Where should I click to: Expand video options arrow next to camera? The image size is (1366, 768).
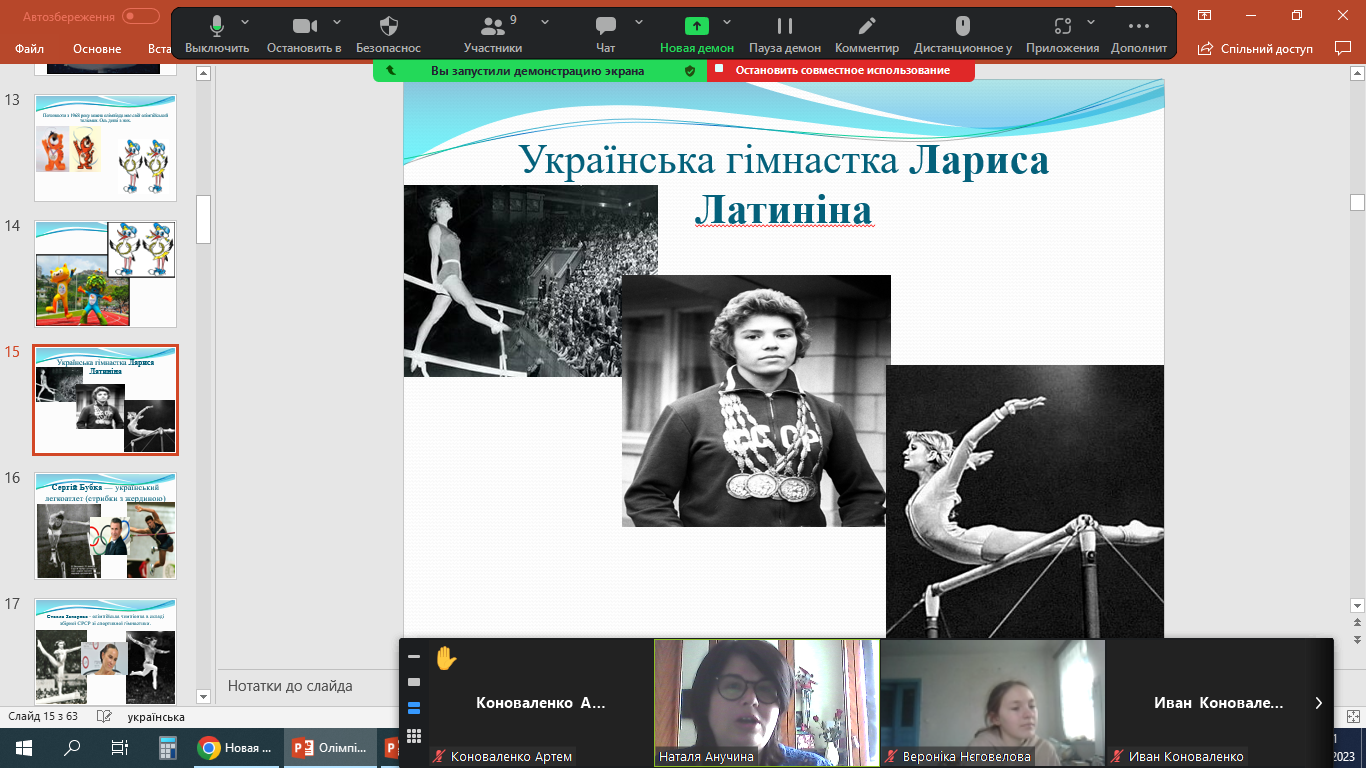pos(336,21)
